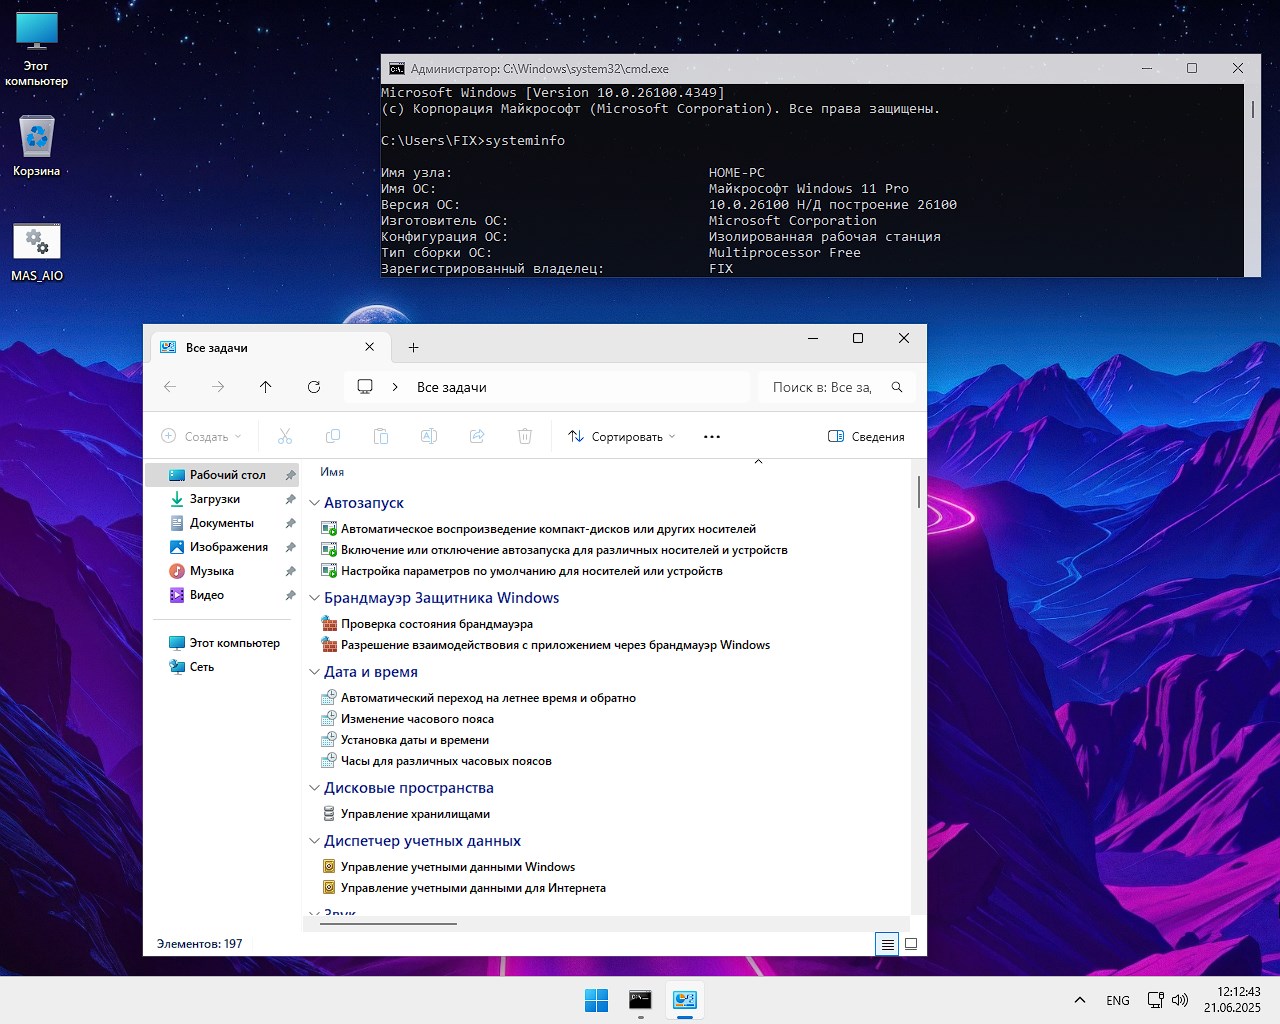The image size is (1280, 1024).
Task: Expand the Создать dropdown arrow
Action: click(238, 436)
